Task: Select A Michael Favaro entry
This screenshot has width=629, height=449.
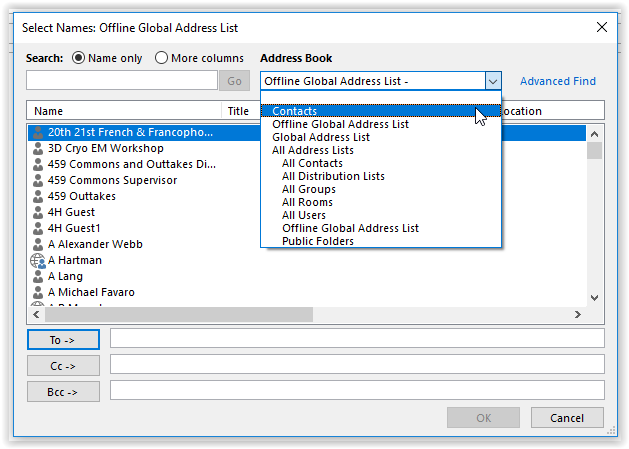Action: (91, 292)
